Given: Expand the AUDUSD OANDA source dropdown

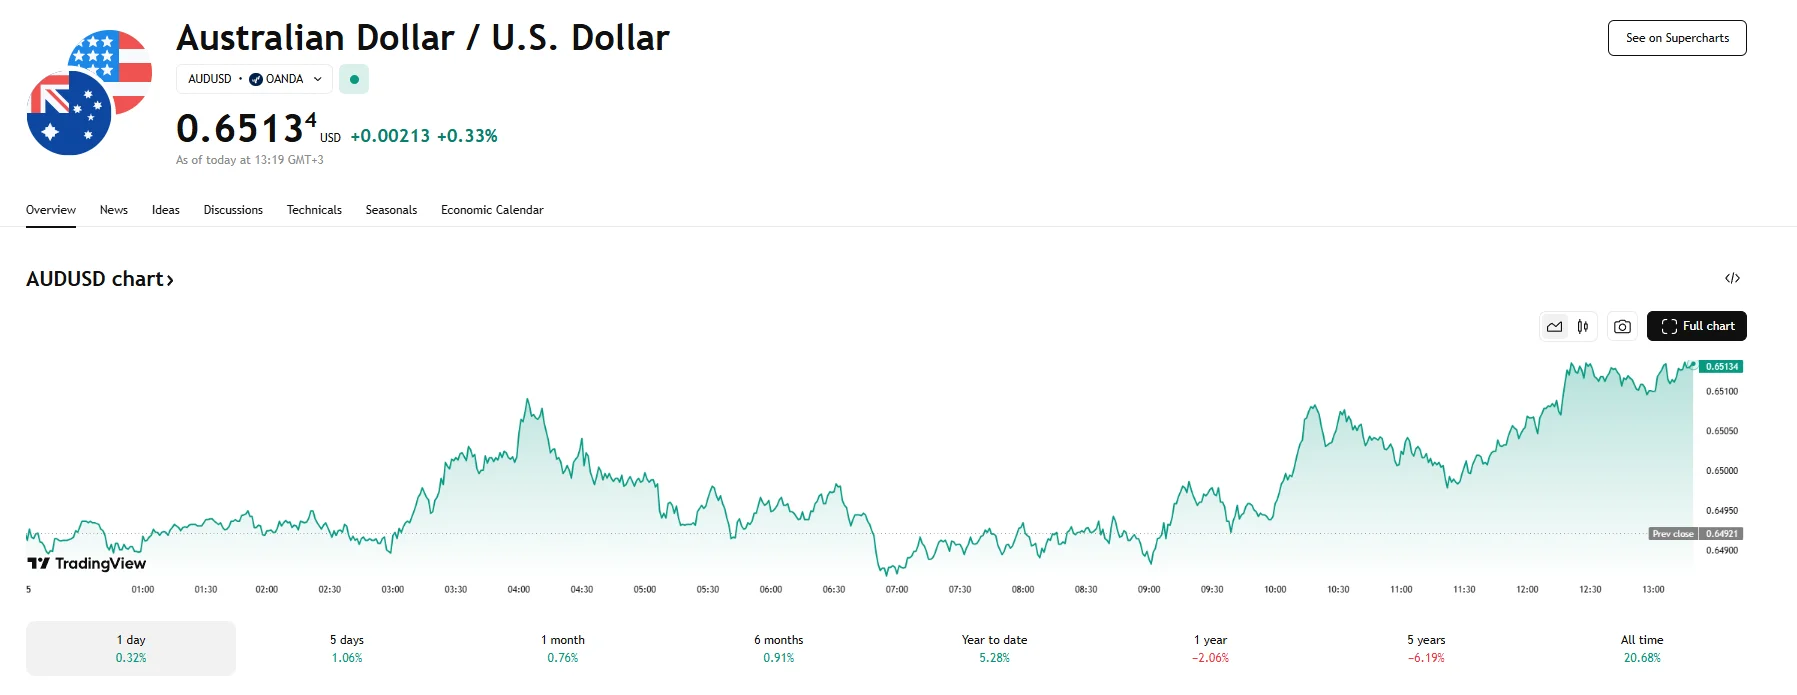Looking at the screenshot, I should click(x=254, y=79).
